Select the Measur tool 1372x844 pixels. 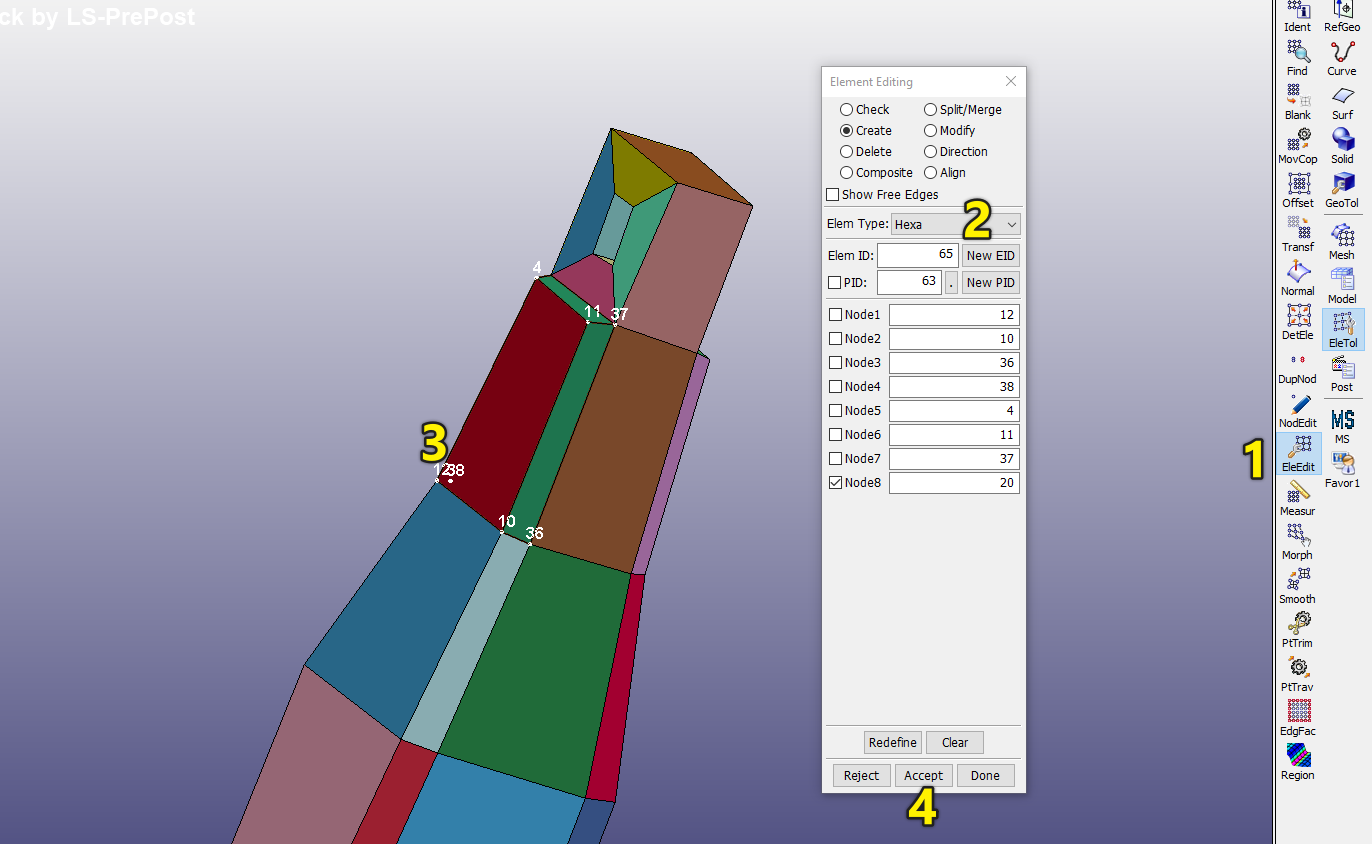(x=1298, y=498)
